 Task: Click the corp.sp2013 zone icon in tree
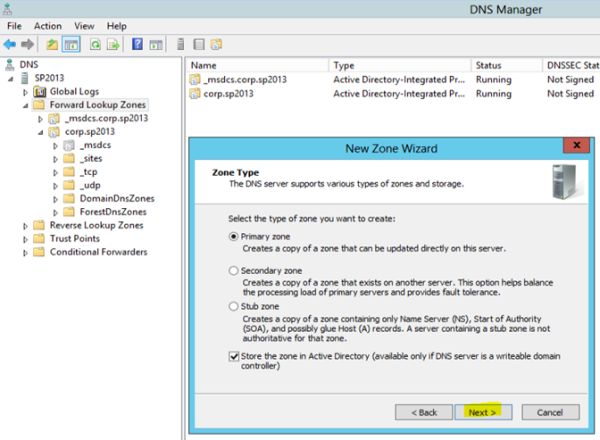click(x=54, y=132)
